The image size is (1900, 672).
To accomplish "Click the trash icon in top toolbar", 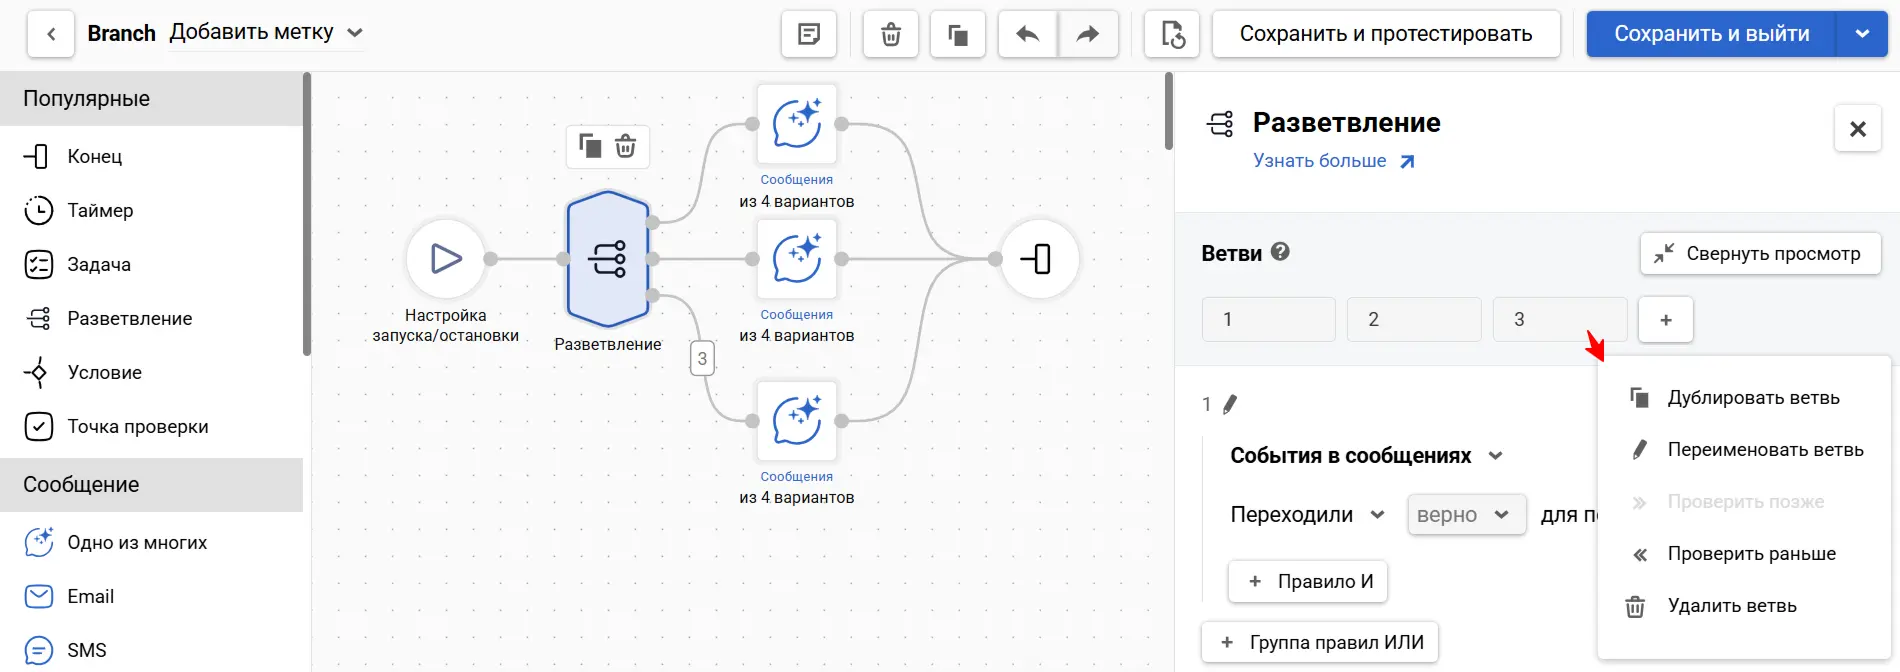I will (890, 35).
